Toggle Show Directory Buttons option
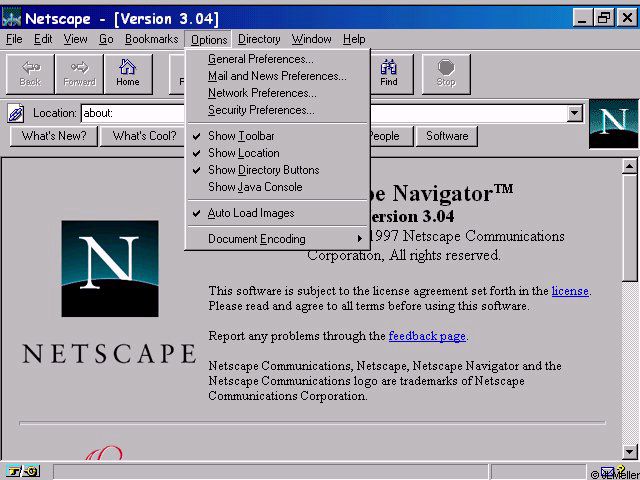The width and height of the screenshot is (640, 480). 278,170
